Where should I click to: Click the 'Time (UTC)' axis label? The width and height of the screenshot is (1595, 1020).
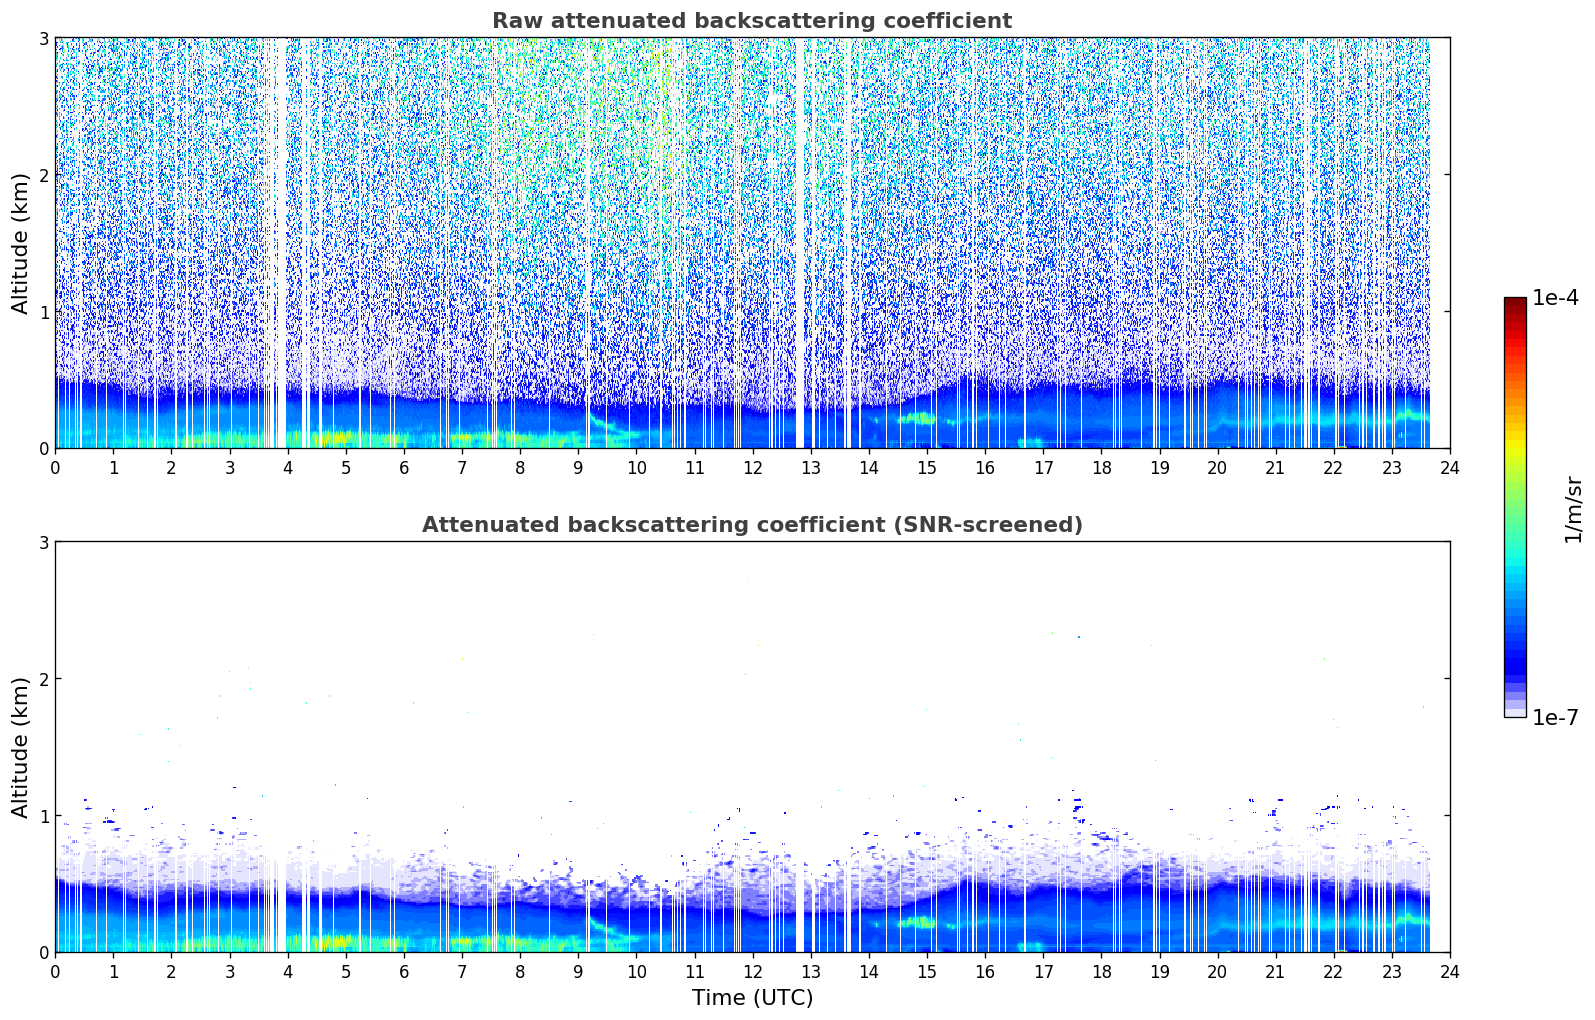[752, 998]
